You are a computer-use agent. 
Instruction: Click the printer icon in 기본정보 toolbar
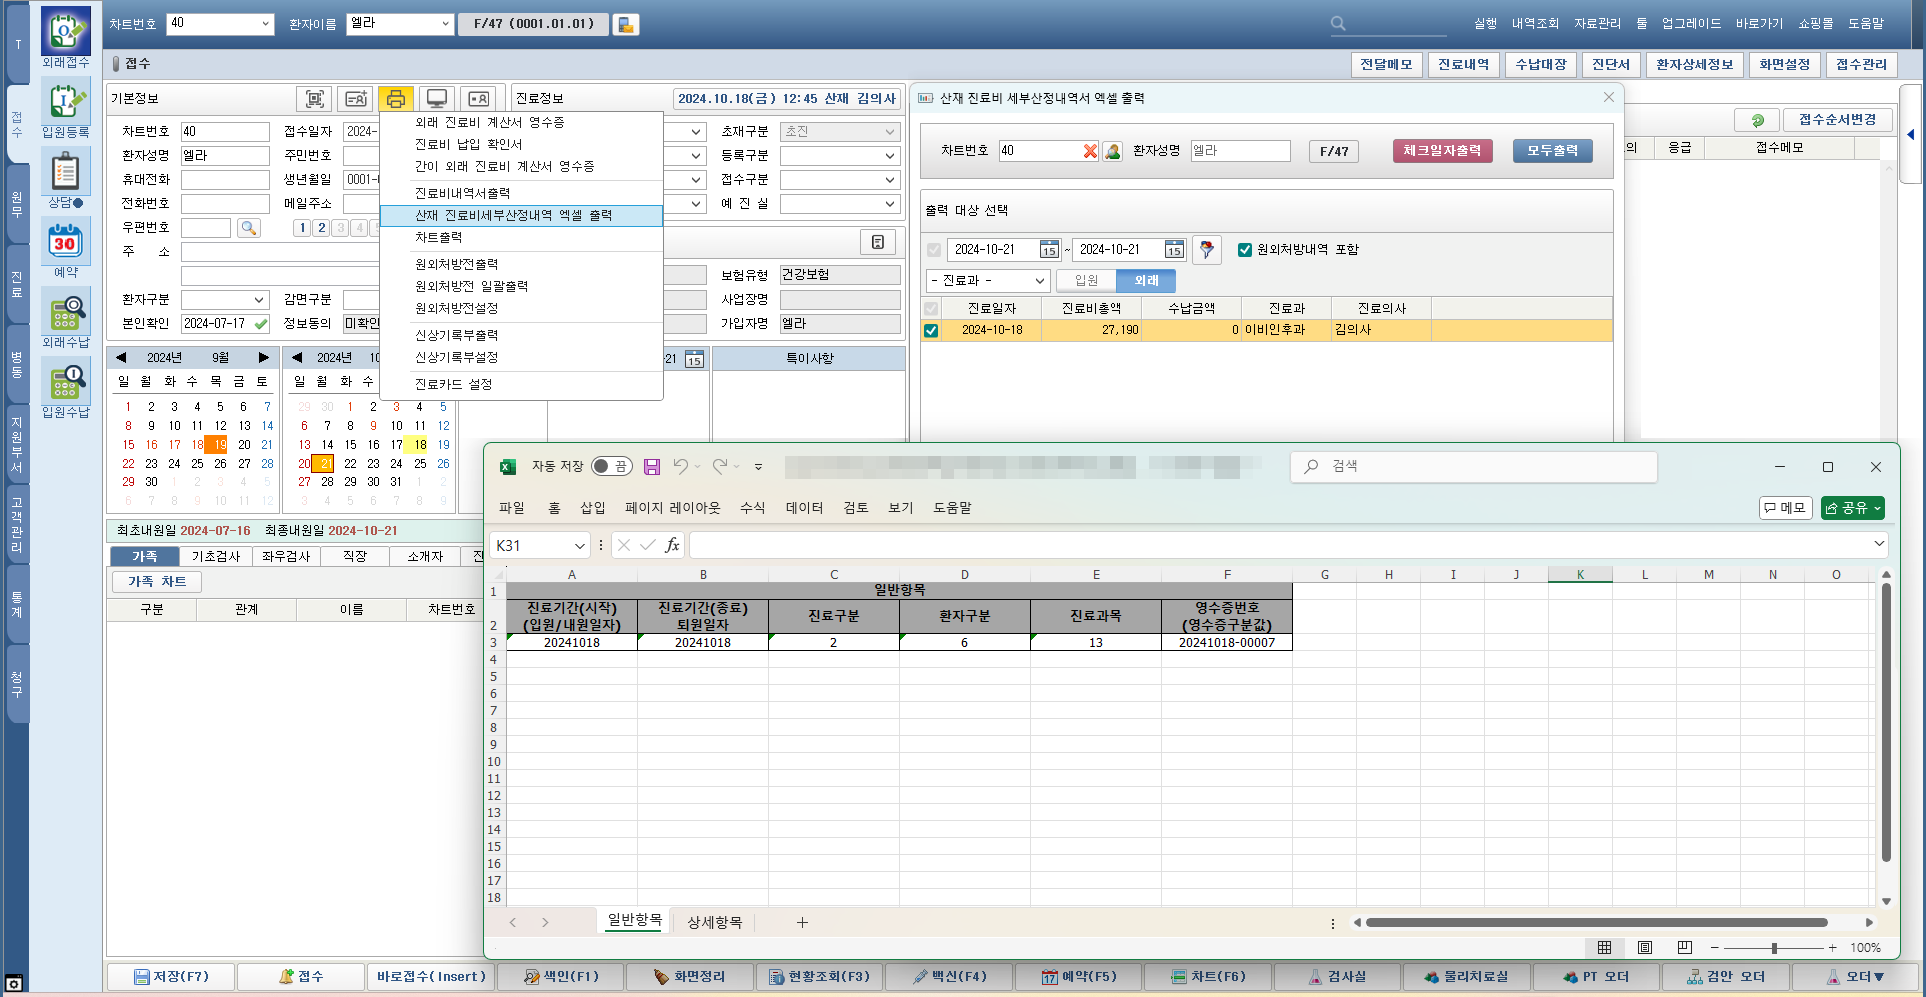pyautogui.click(x=396, y=98)
